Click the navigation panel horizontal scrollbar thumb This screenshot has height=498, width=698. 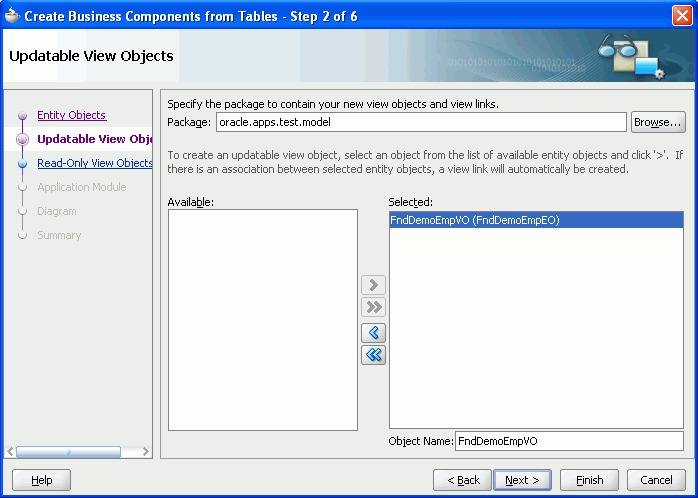(68, 452)
